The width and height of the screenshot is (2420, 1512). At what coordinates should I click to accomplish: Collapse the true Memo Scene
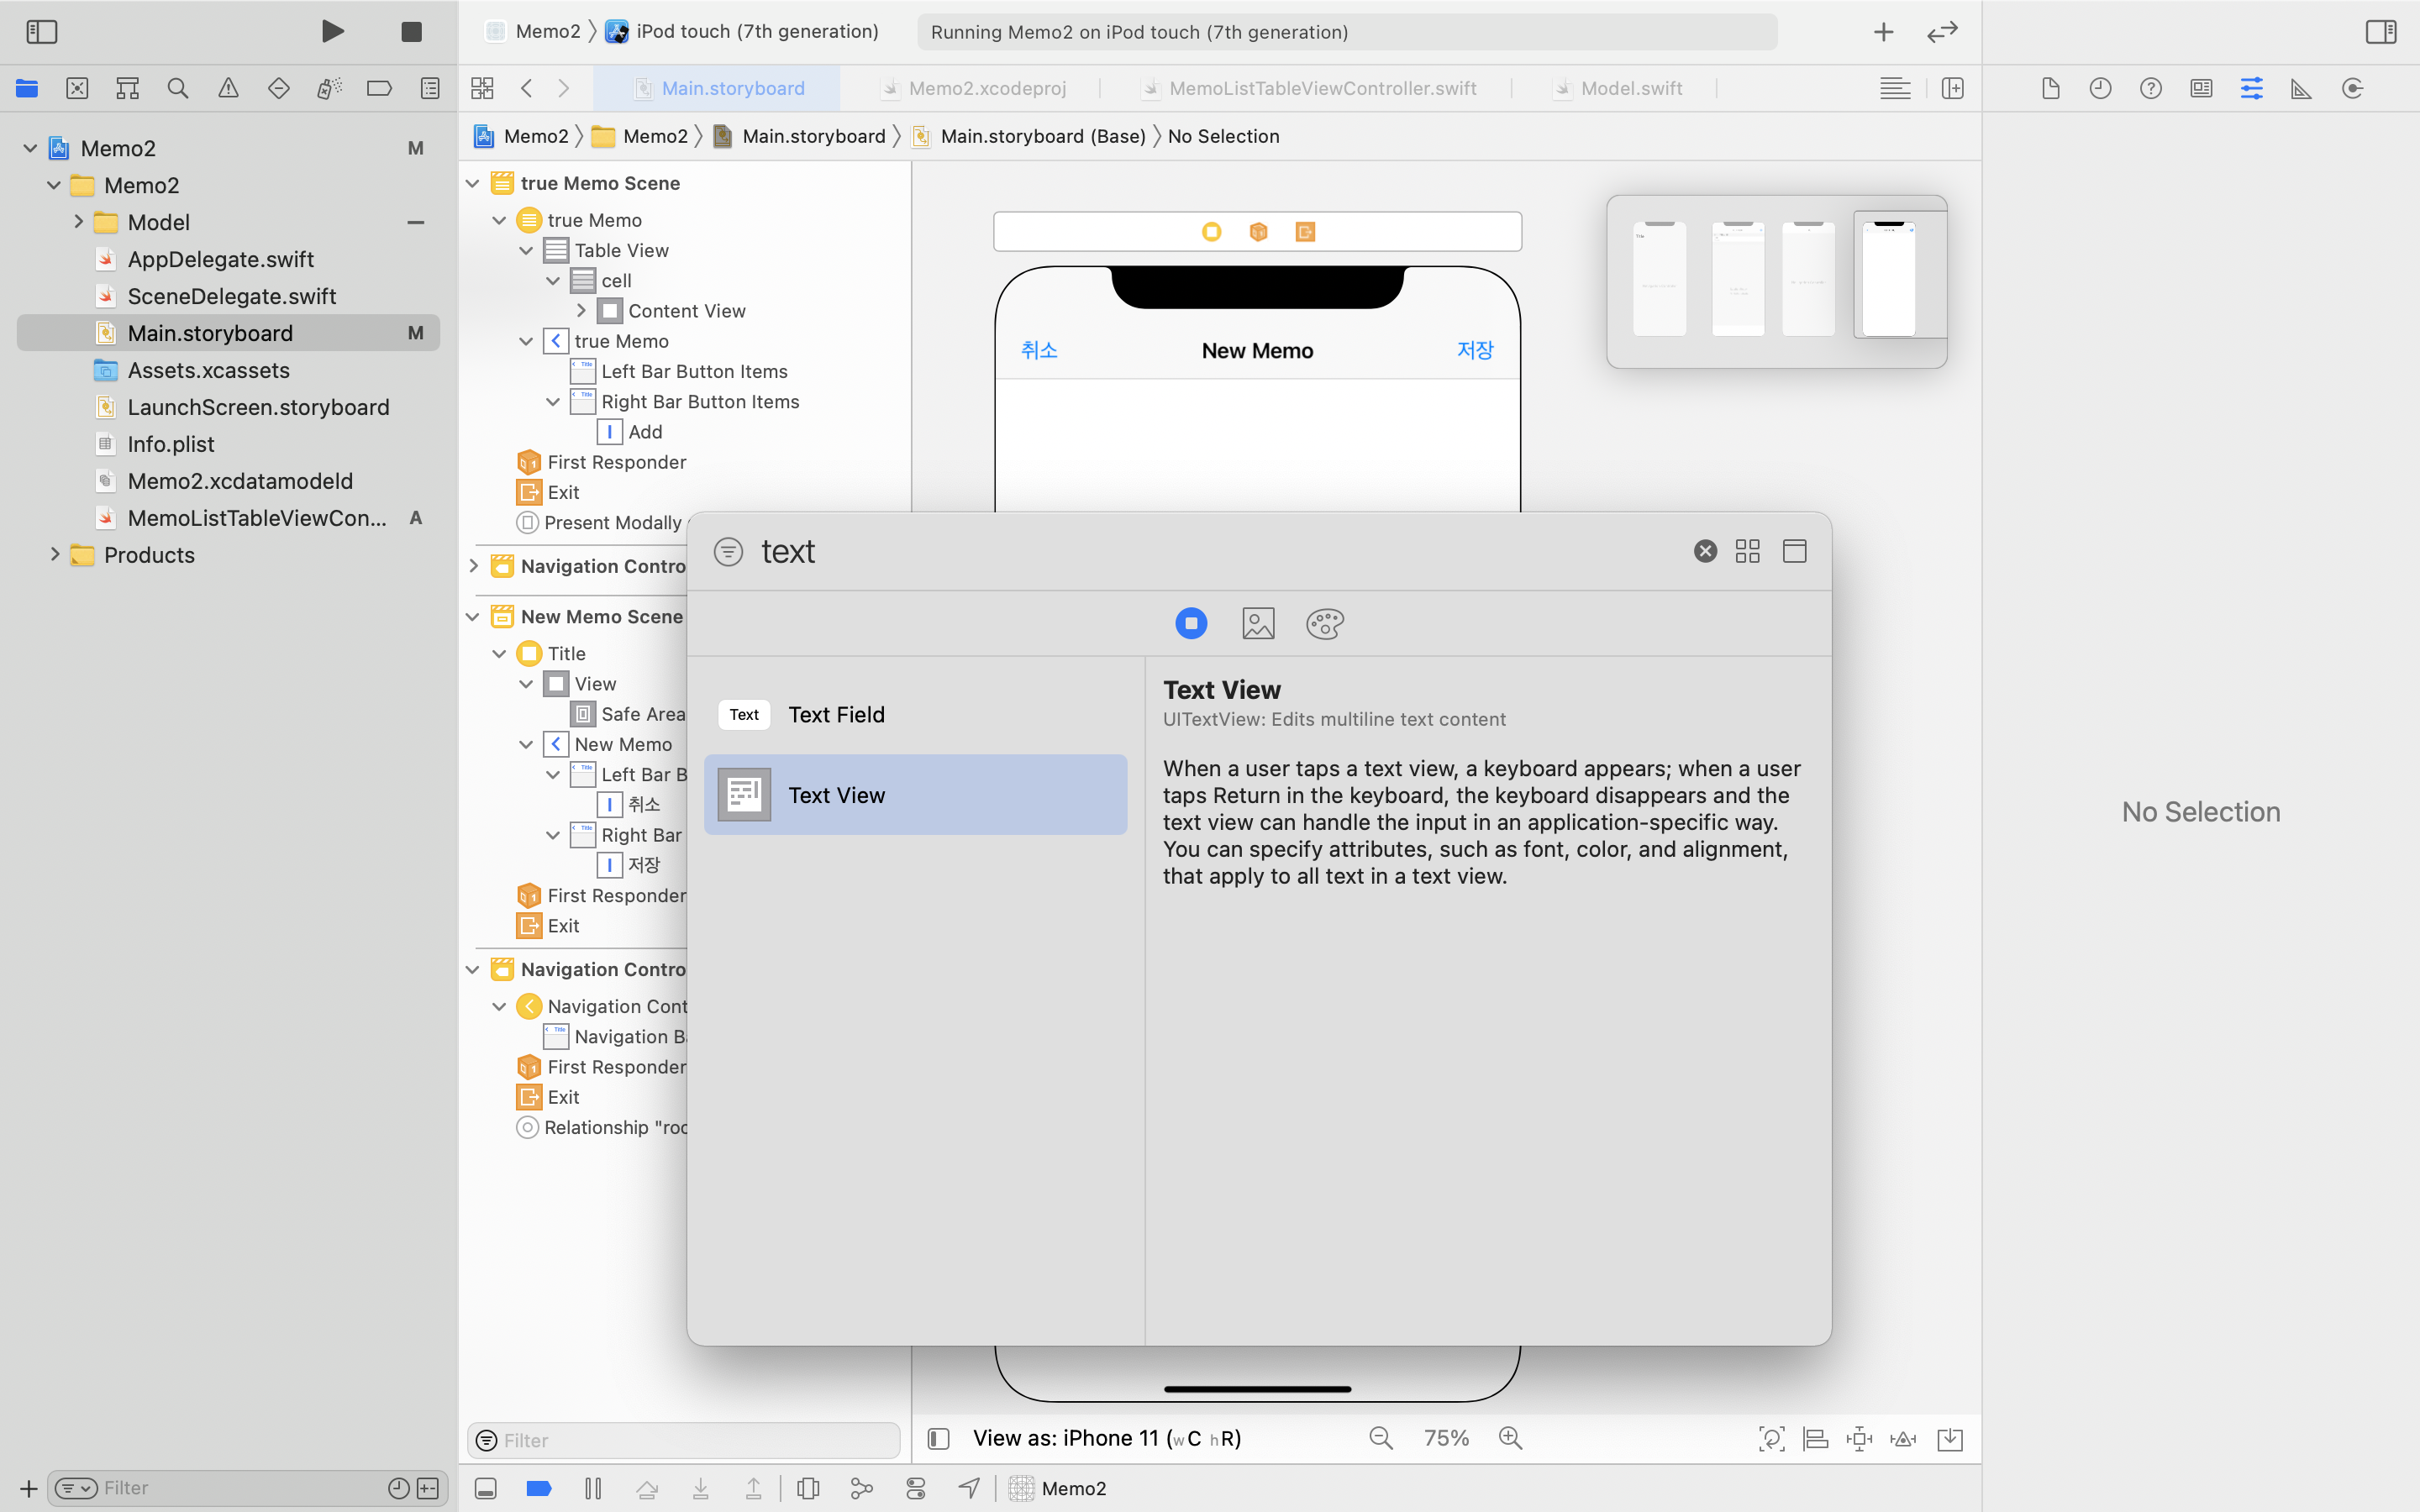pyautogui.click(x=473, y=183)
